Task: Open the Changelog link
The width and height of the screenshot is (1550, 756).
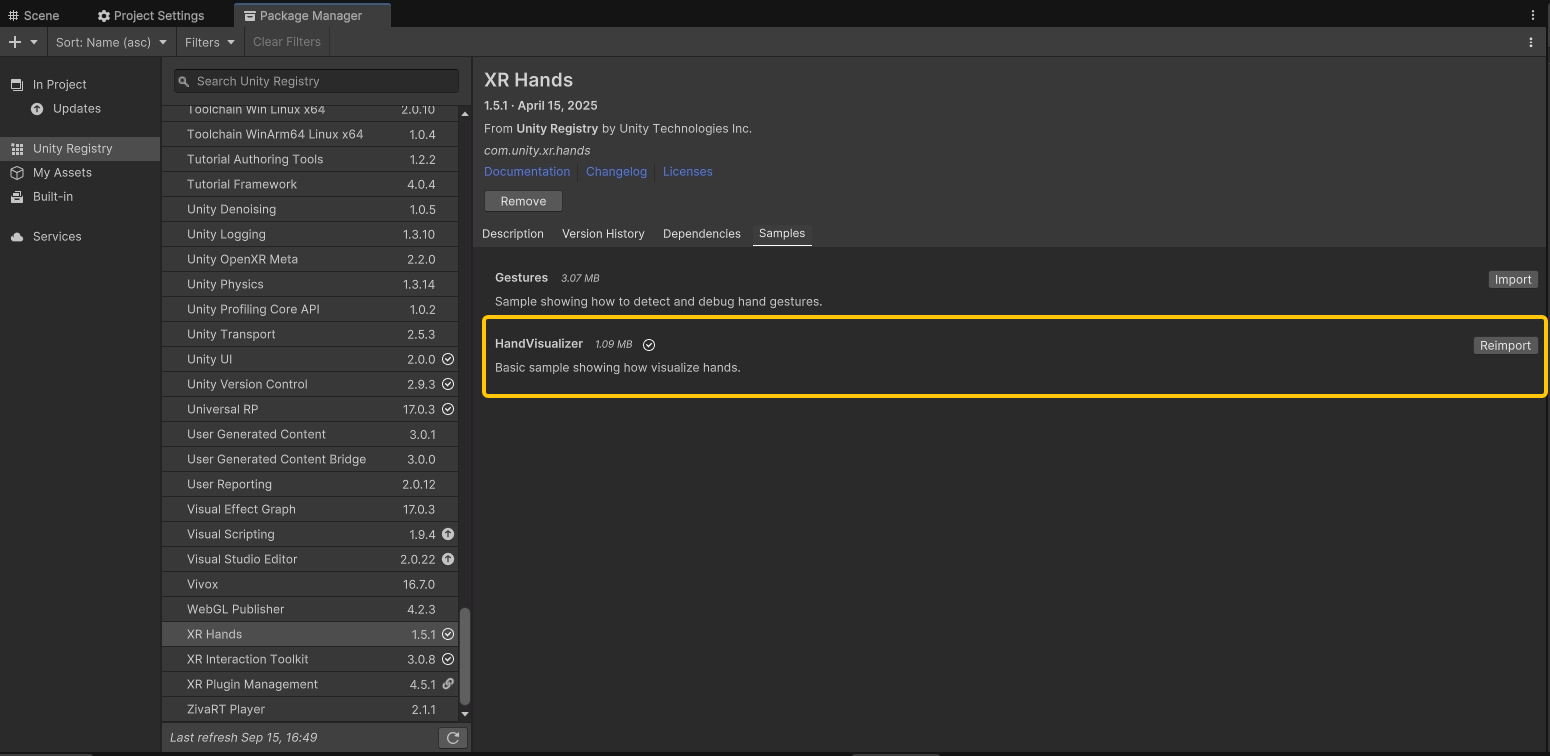Action: [x=616, y=172]
